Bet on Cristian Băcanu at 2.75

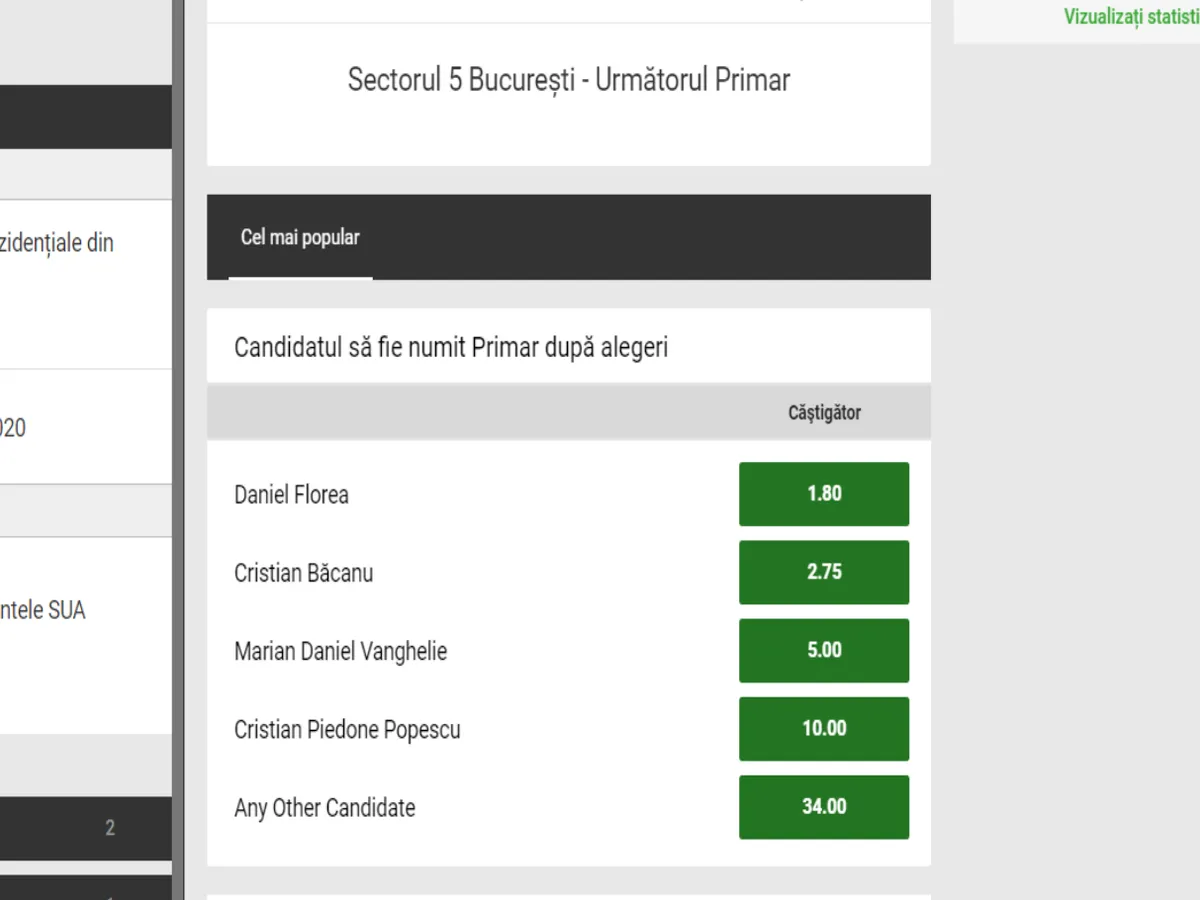pyautogui.click(x=823, y=572)
